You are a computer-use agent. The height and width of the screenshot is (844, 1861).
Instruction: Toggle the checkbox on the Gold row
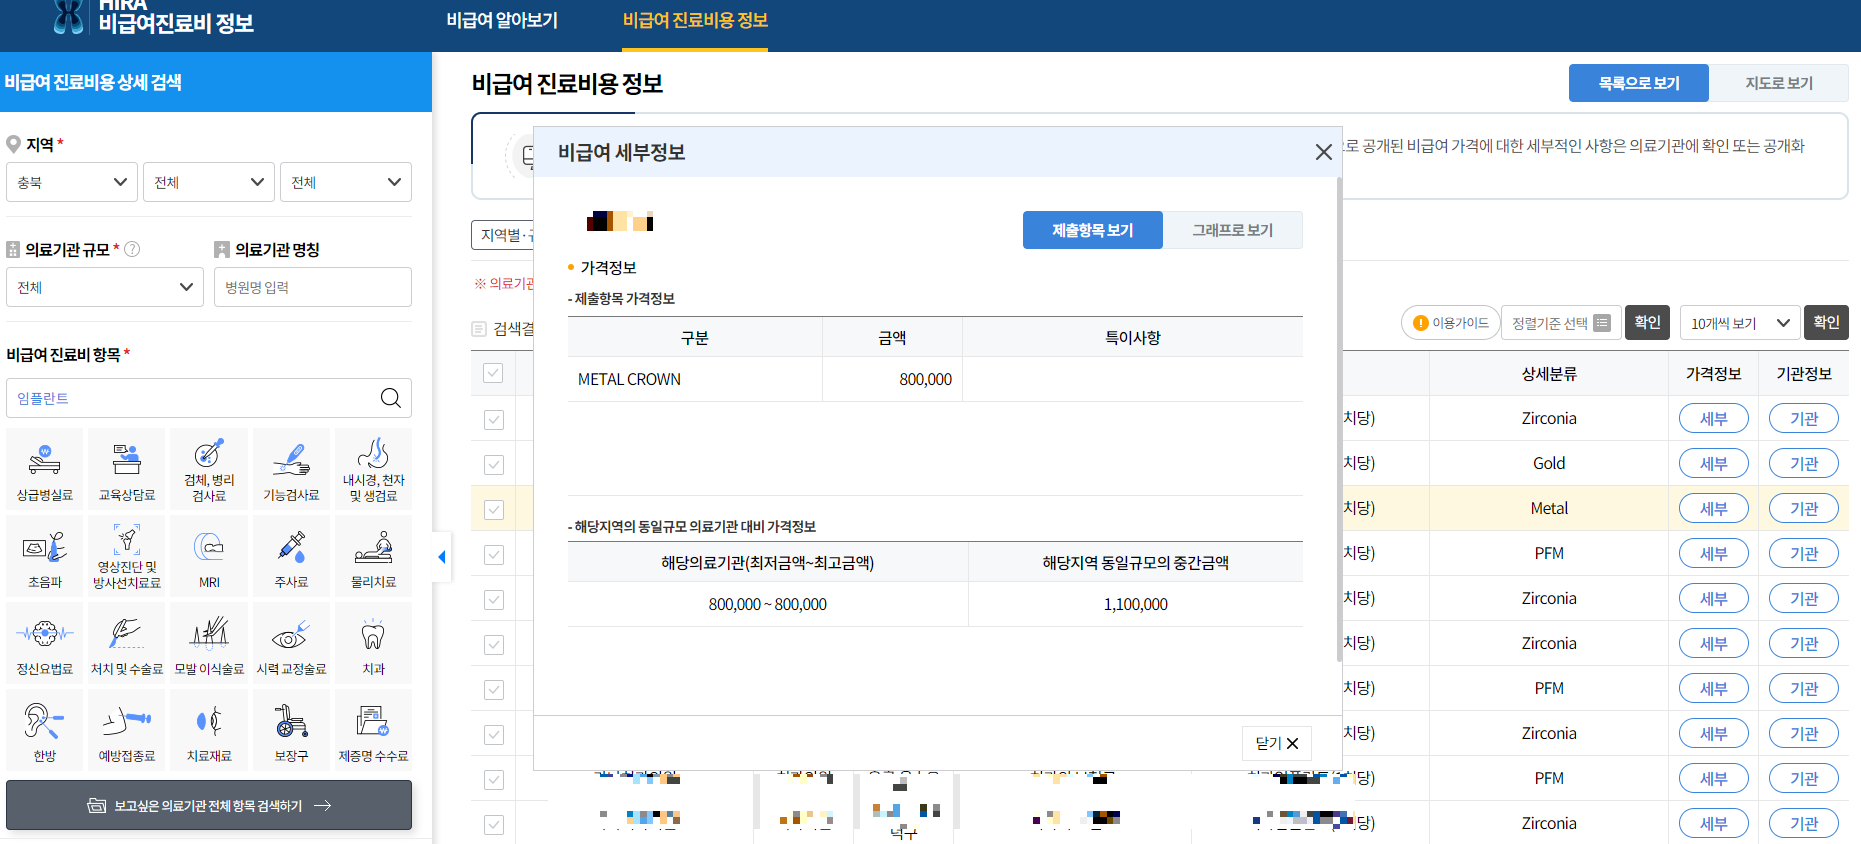[494, 465]
